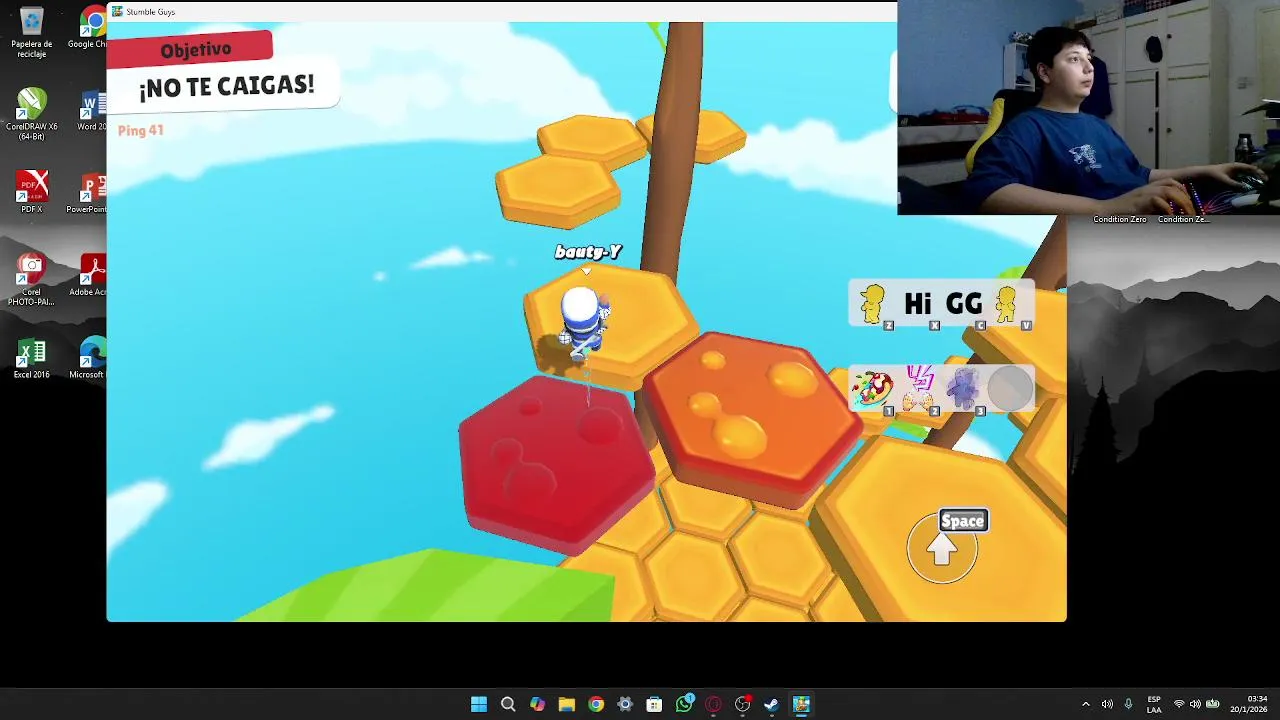Viewport: 1280px width, 720px height.
Task: Open Settings gear from the taskbar
Action: coord(625,704)
